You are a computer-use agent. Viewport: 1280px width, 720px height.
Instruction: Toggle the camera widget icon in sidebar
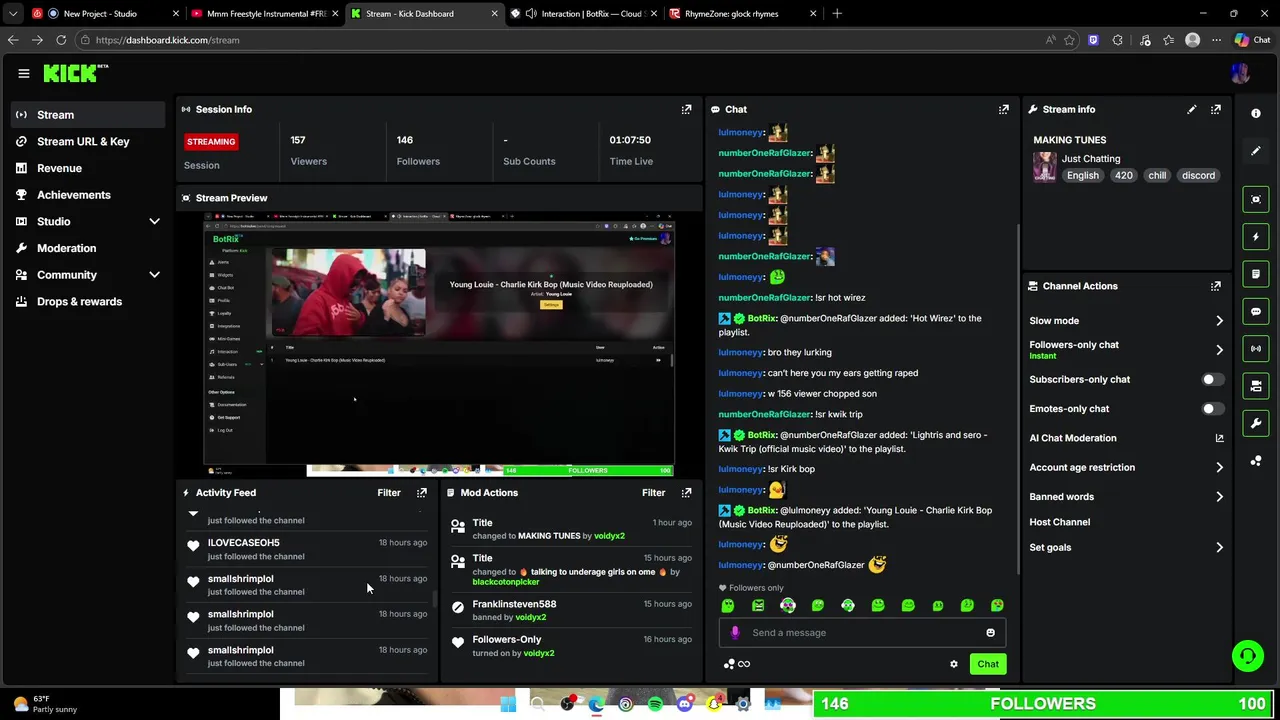1256,386
